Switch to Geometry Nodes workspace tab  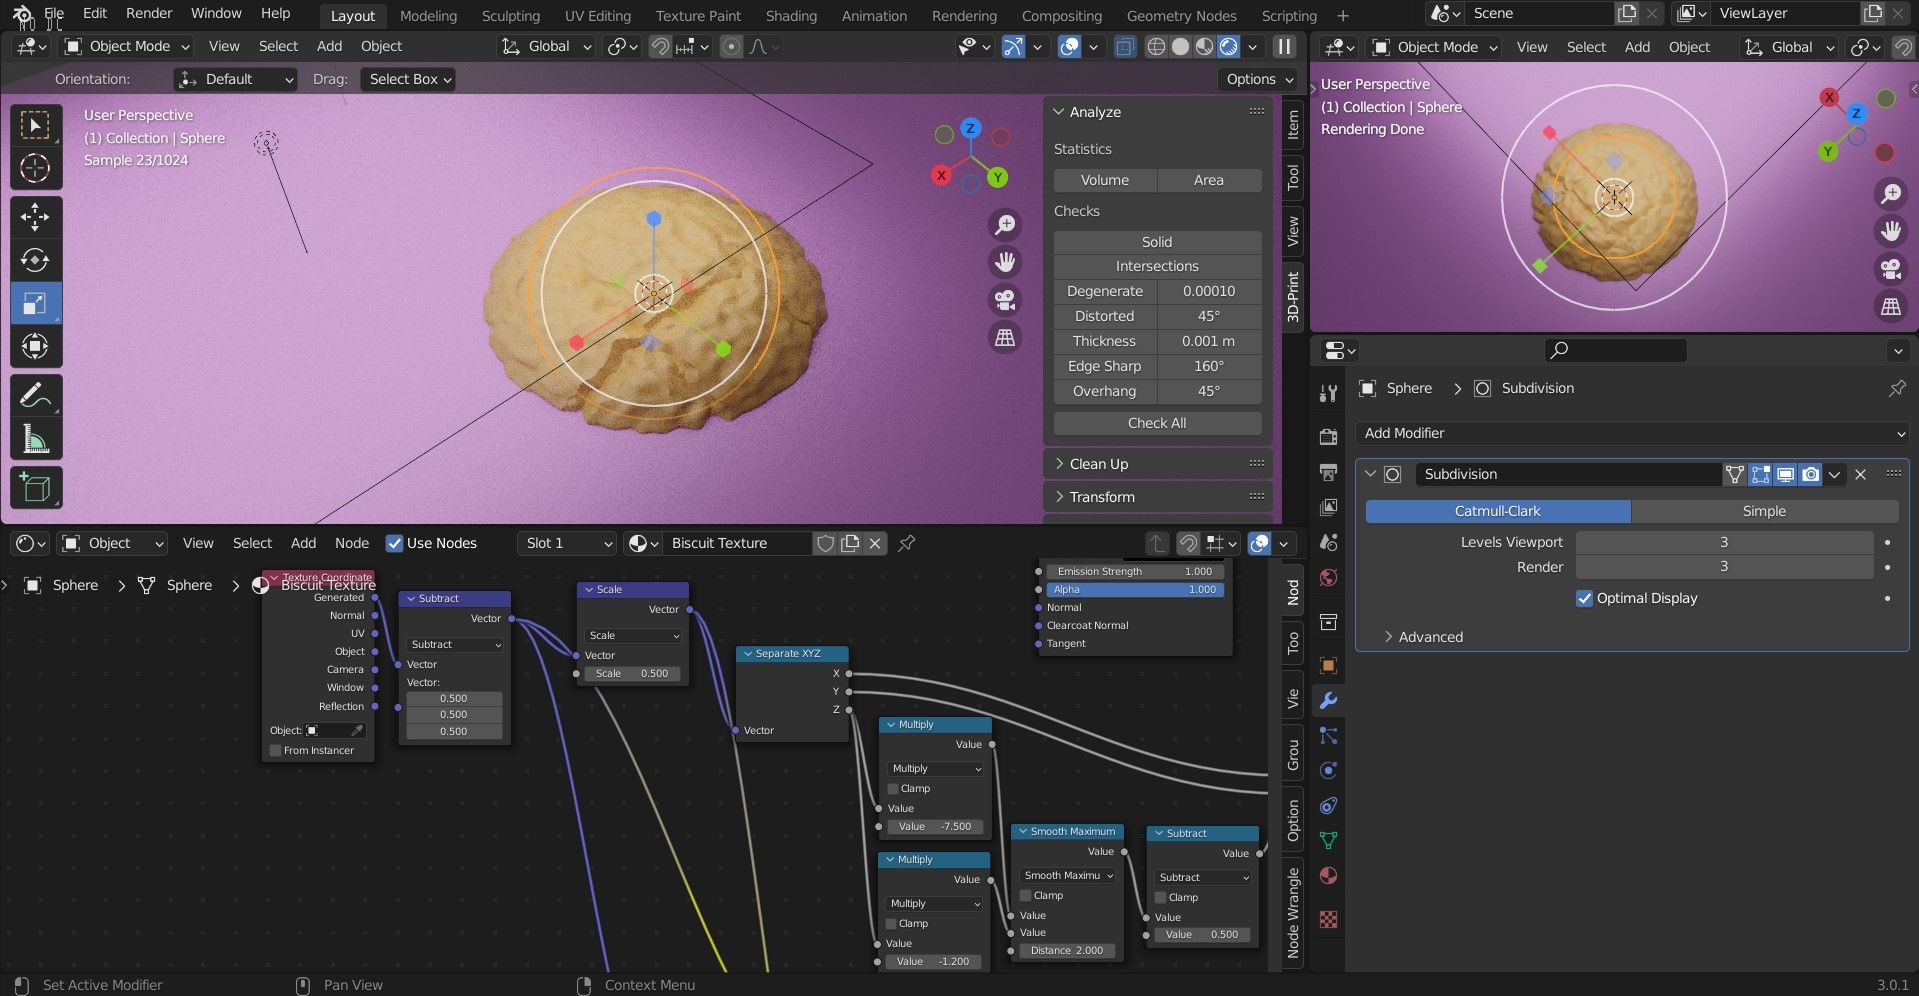pyautogui.click(x=1181, y=16)
